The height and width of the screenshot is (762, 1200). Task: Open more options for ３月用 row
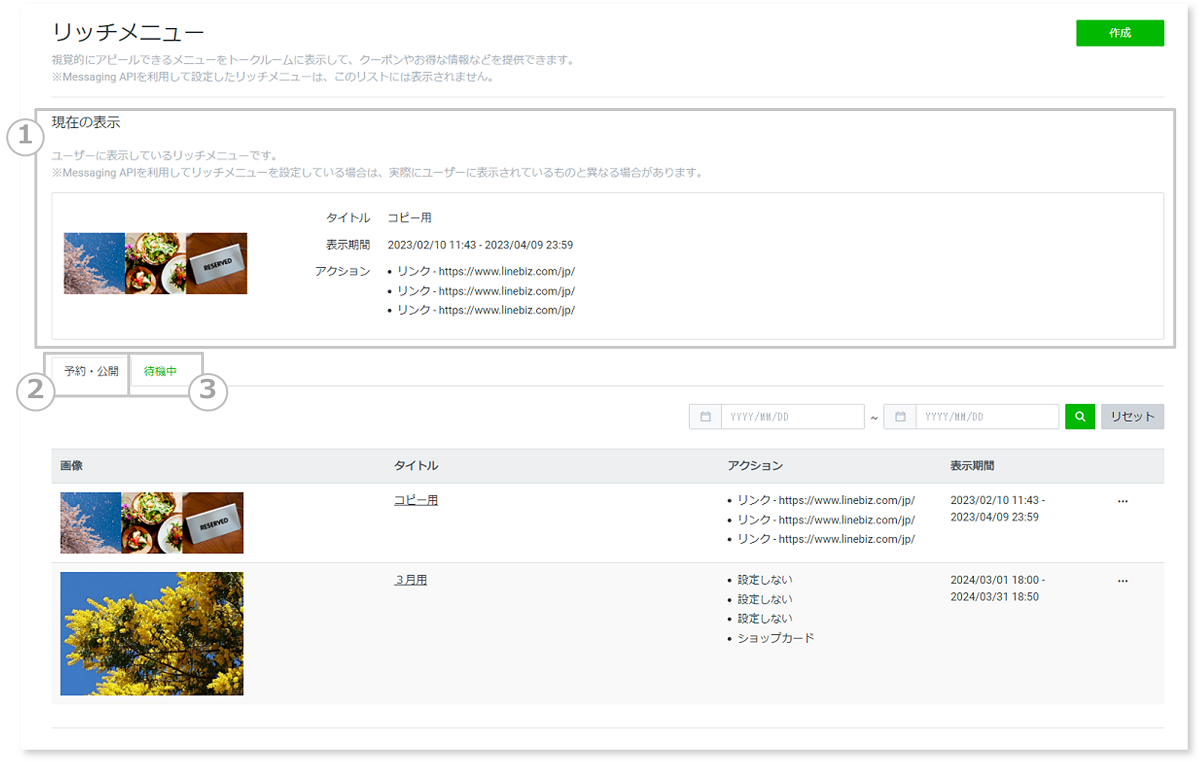(1122, 580)
